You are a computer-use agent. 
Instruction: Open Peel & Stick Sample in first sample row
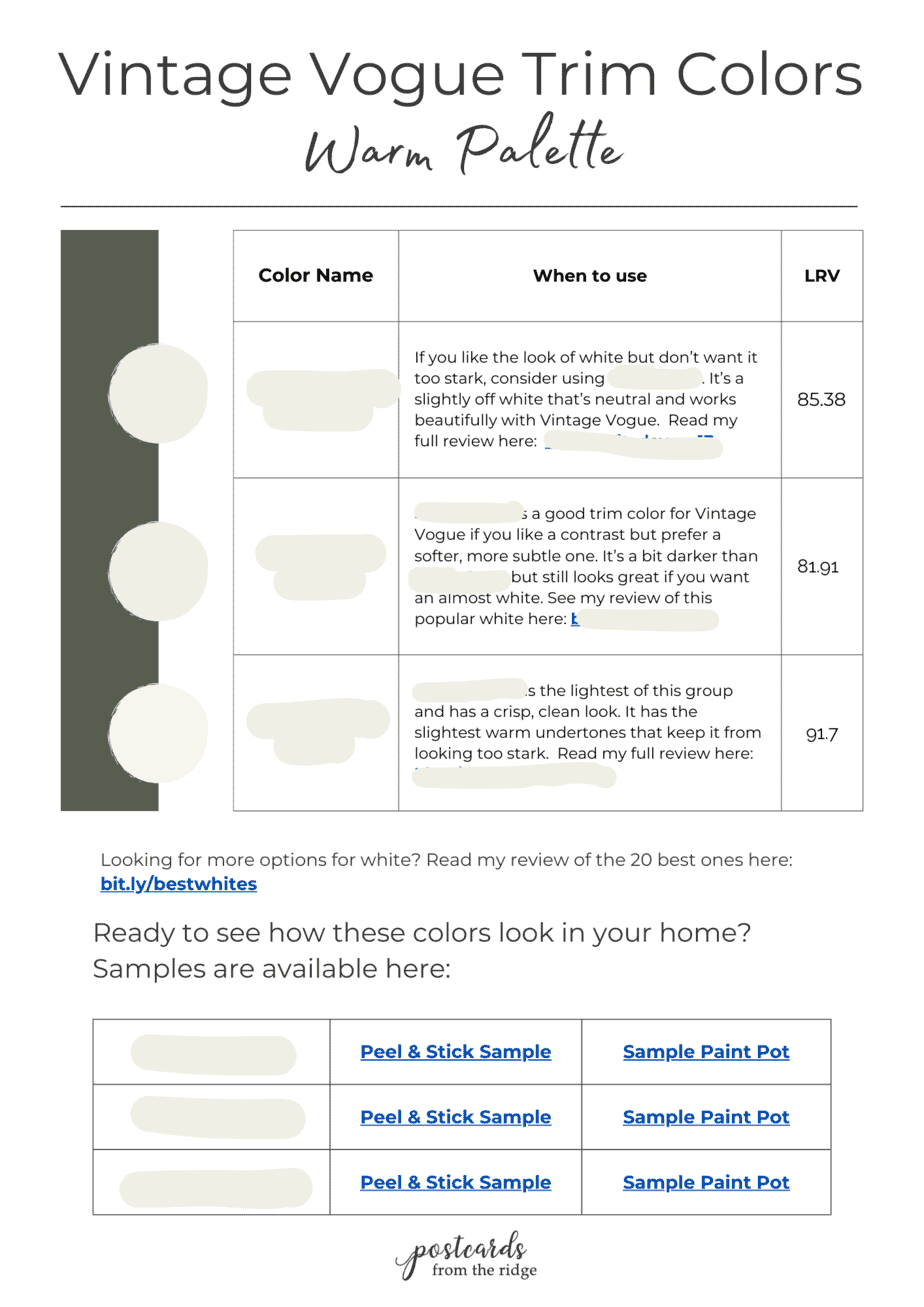(x=455, y=1052)
